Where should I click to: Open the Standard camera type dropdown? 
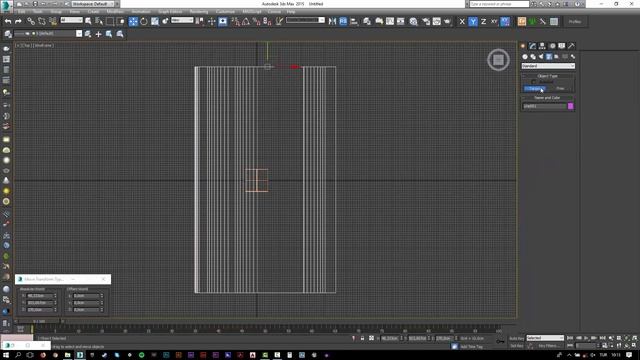(x=548, y=66)
